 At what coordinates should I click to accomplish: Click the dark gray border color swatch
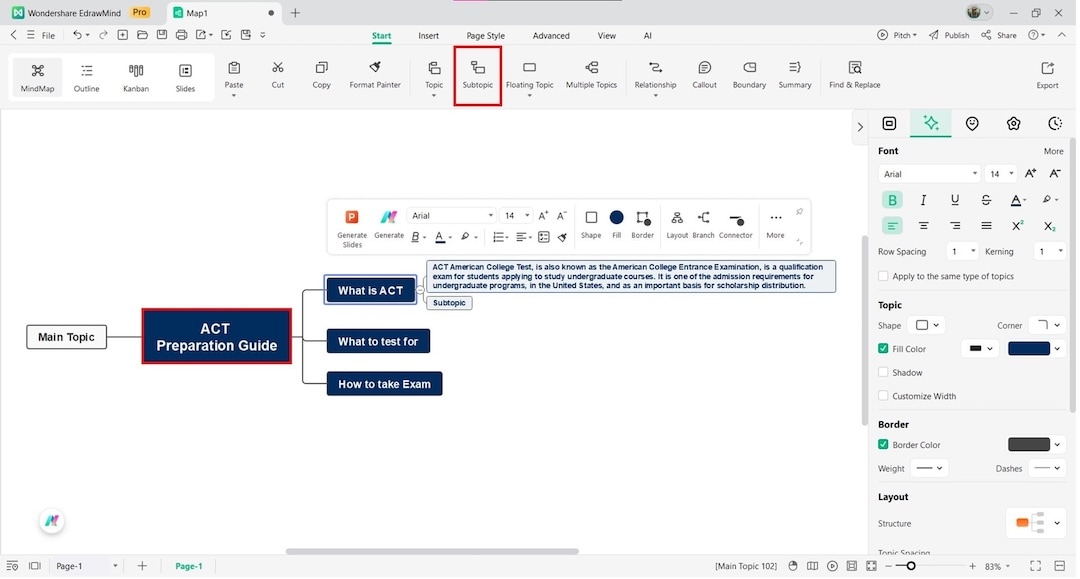(1028, 445)
